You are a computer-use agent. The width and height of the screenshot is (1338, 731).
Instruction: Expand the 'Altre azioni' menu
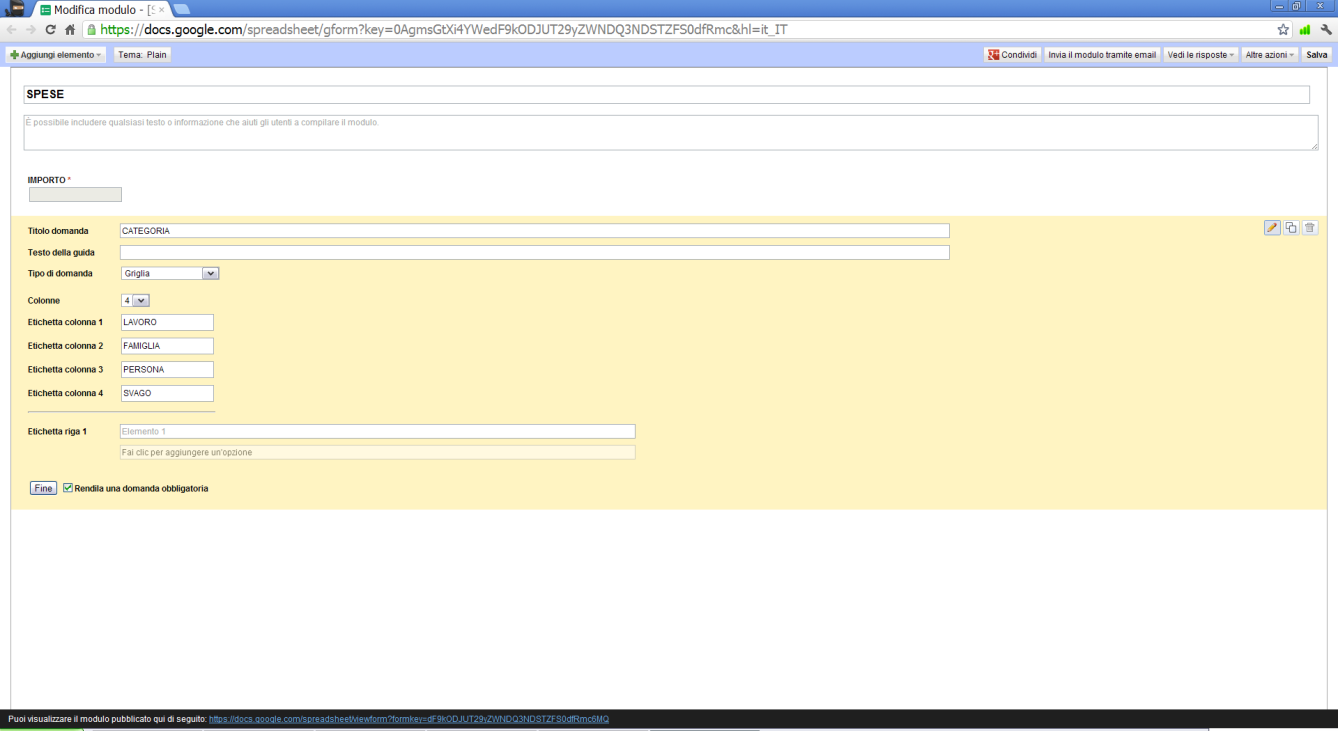(1270, 55)
